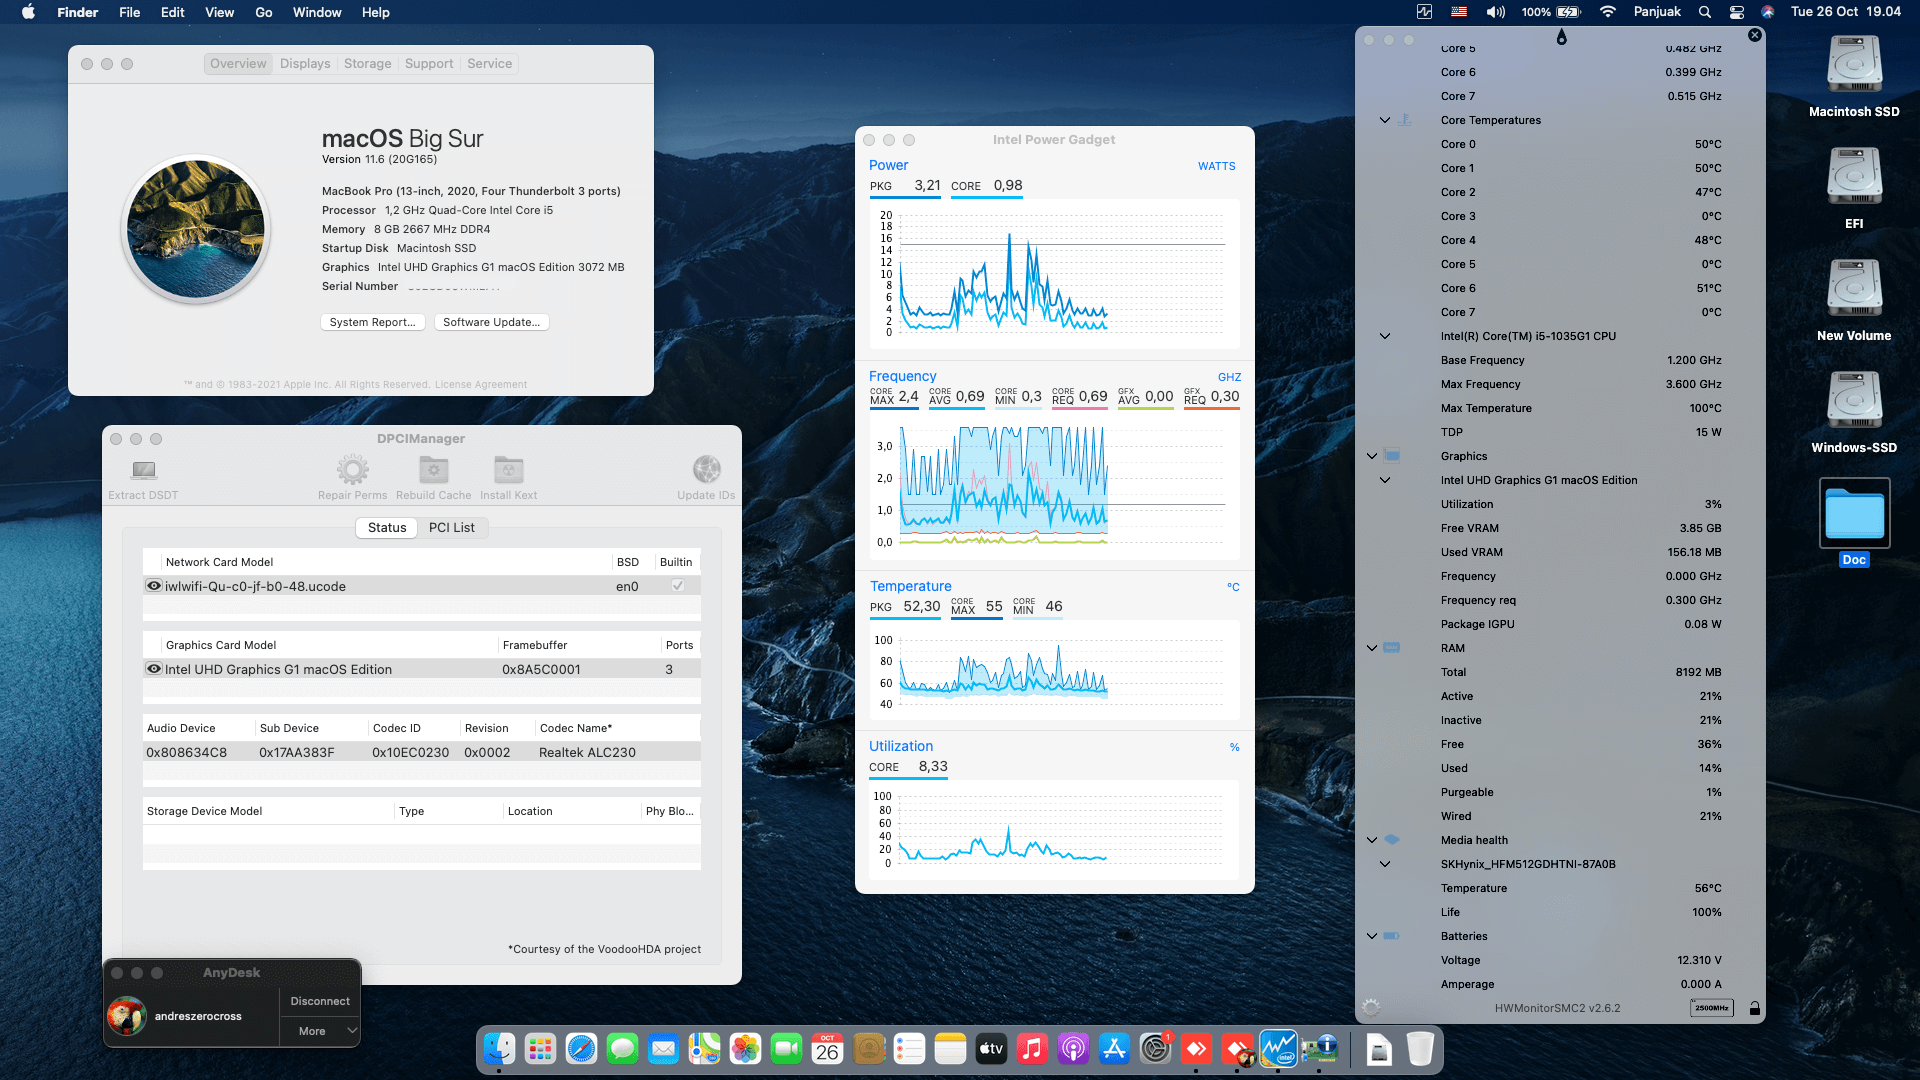This screenshot has height=1080, width=1920.
Task: Open Trash in the Dock
Action: click(x=1420, y=1049)
